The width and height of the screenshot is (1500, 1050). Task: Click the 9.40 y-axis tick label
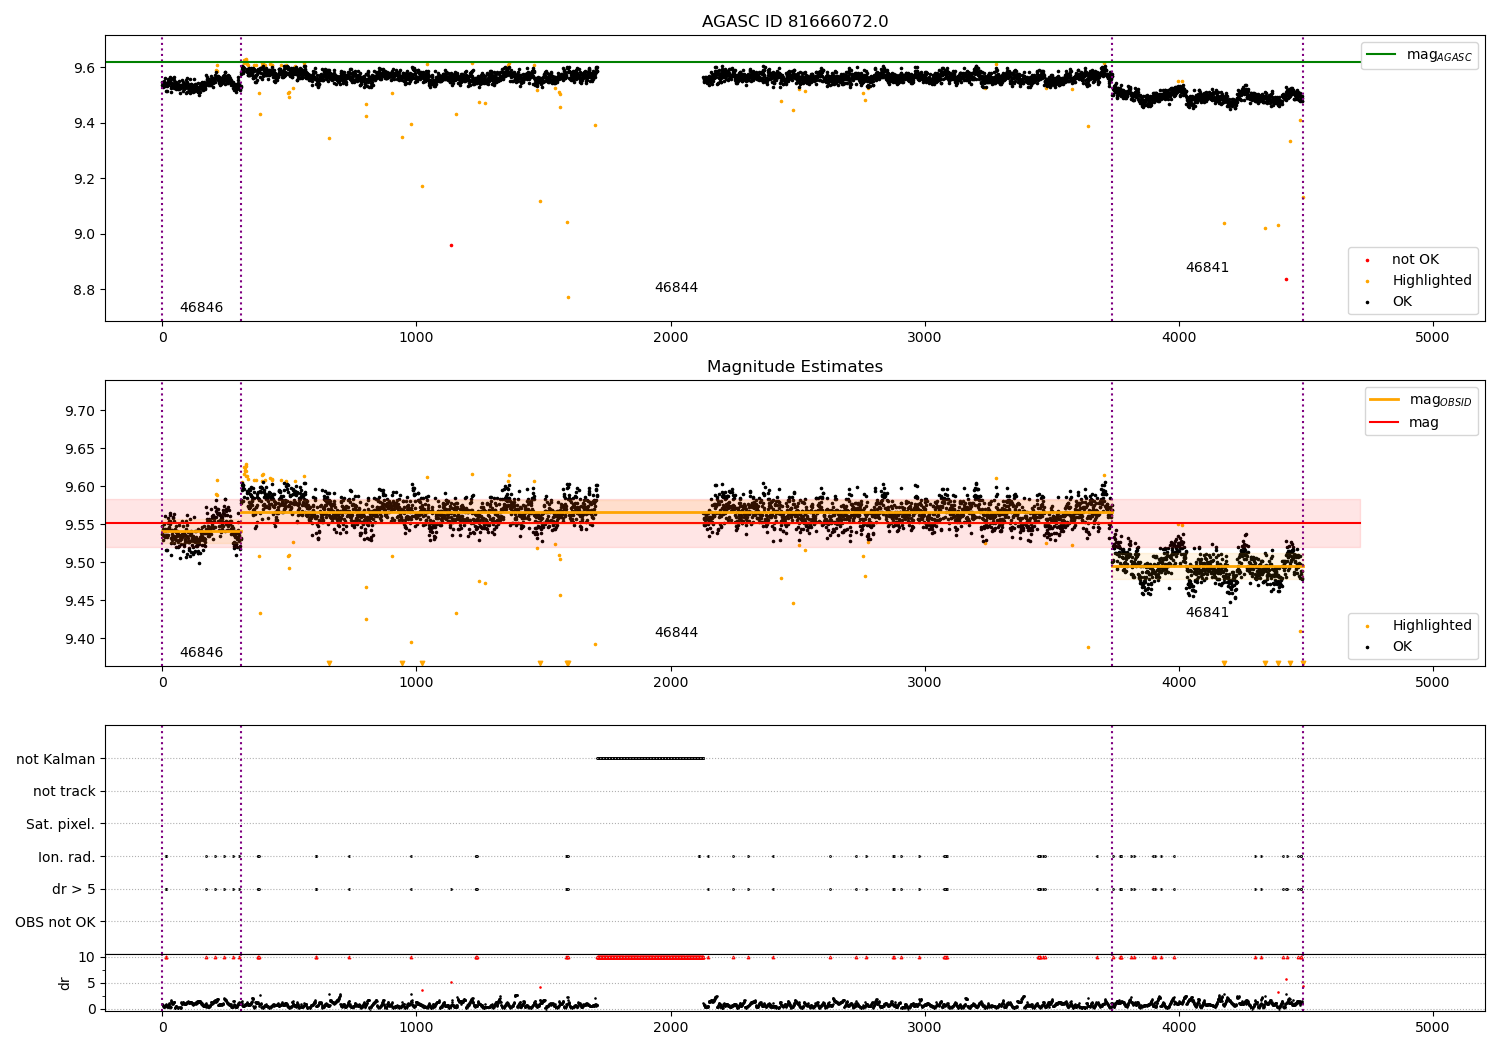80,639
